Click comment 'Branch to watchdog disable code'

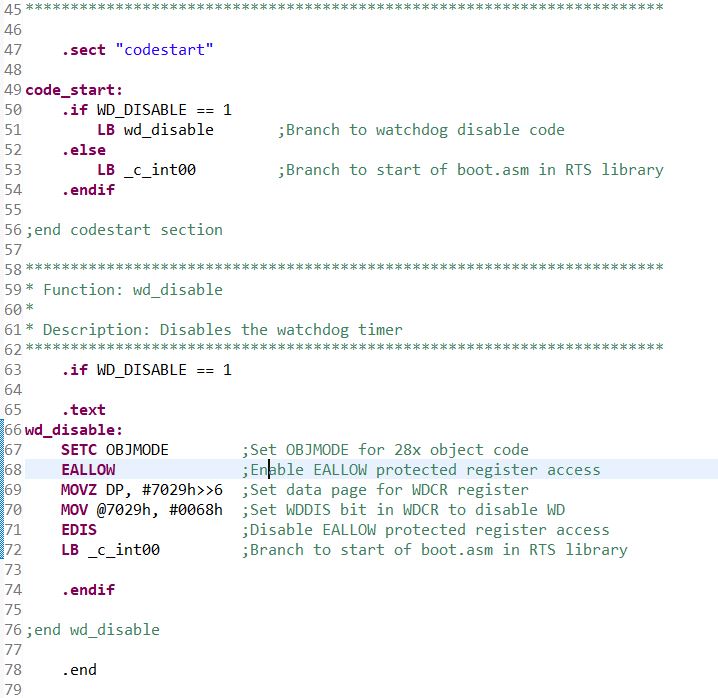coord(421,130)
